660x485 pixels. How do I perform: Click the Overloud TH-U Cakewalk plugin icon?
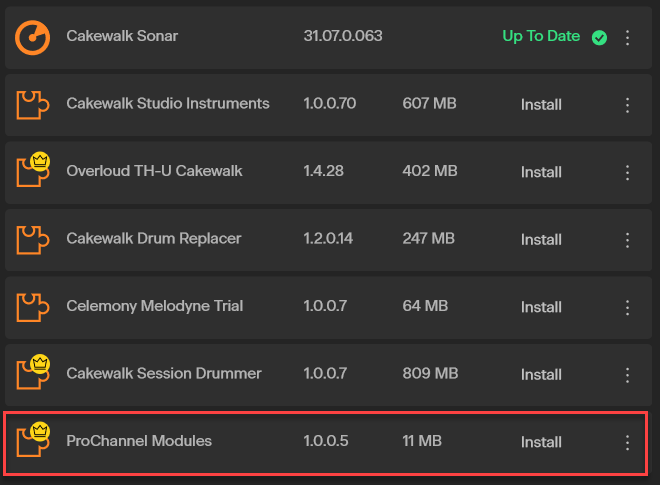[33, 169]
